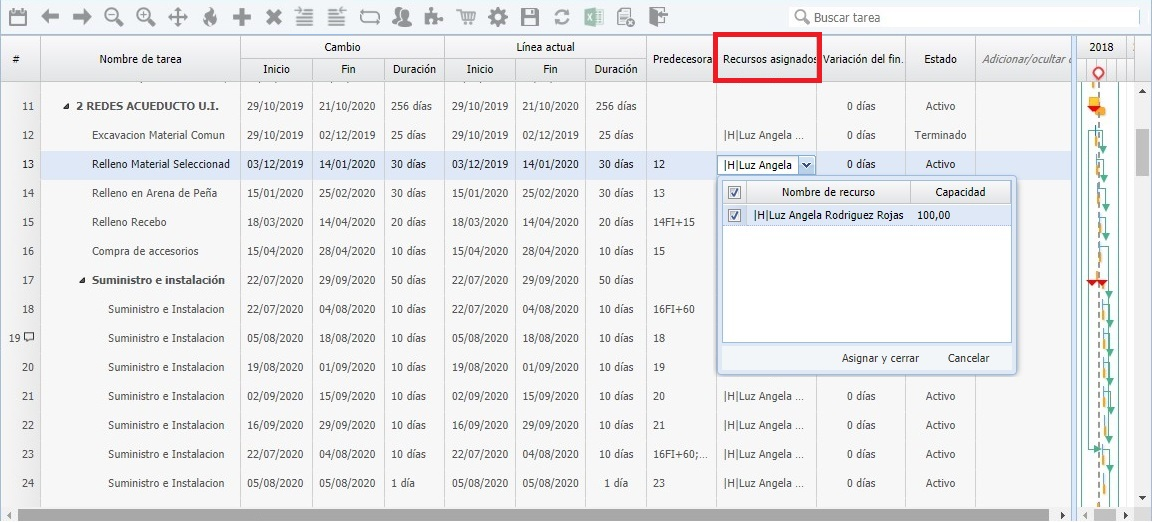Click the vertical scrollbar thumb
The width and height of the screenshot is (1152, 522).
1142,153
